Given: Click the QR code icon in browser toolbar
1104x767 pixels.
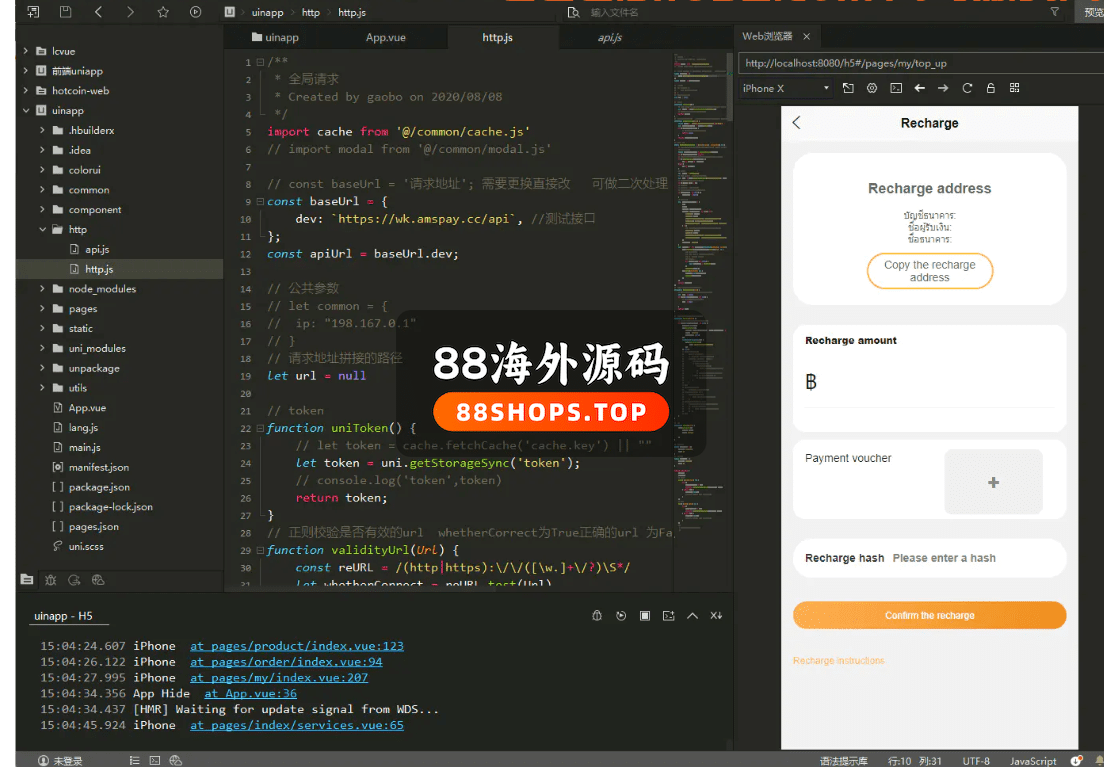Looking at the screenshot, I should click(1014, 88).
